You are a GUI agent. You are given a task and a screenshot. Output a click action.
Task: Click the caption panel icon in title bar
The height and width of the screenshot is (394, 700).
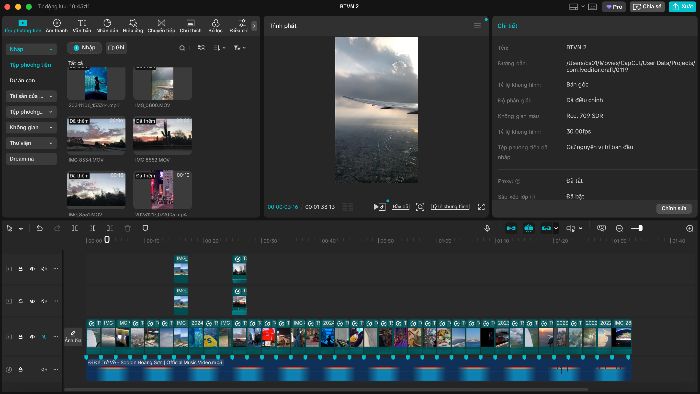tap(592, 7)
